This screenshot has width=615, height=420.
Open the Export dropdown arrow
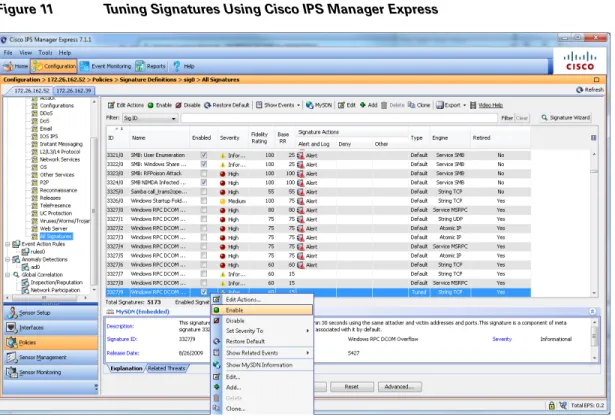tap(465, 105)
